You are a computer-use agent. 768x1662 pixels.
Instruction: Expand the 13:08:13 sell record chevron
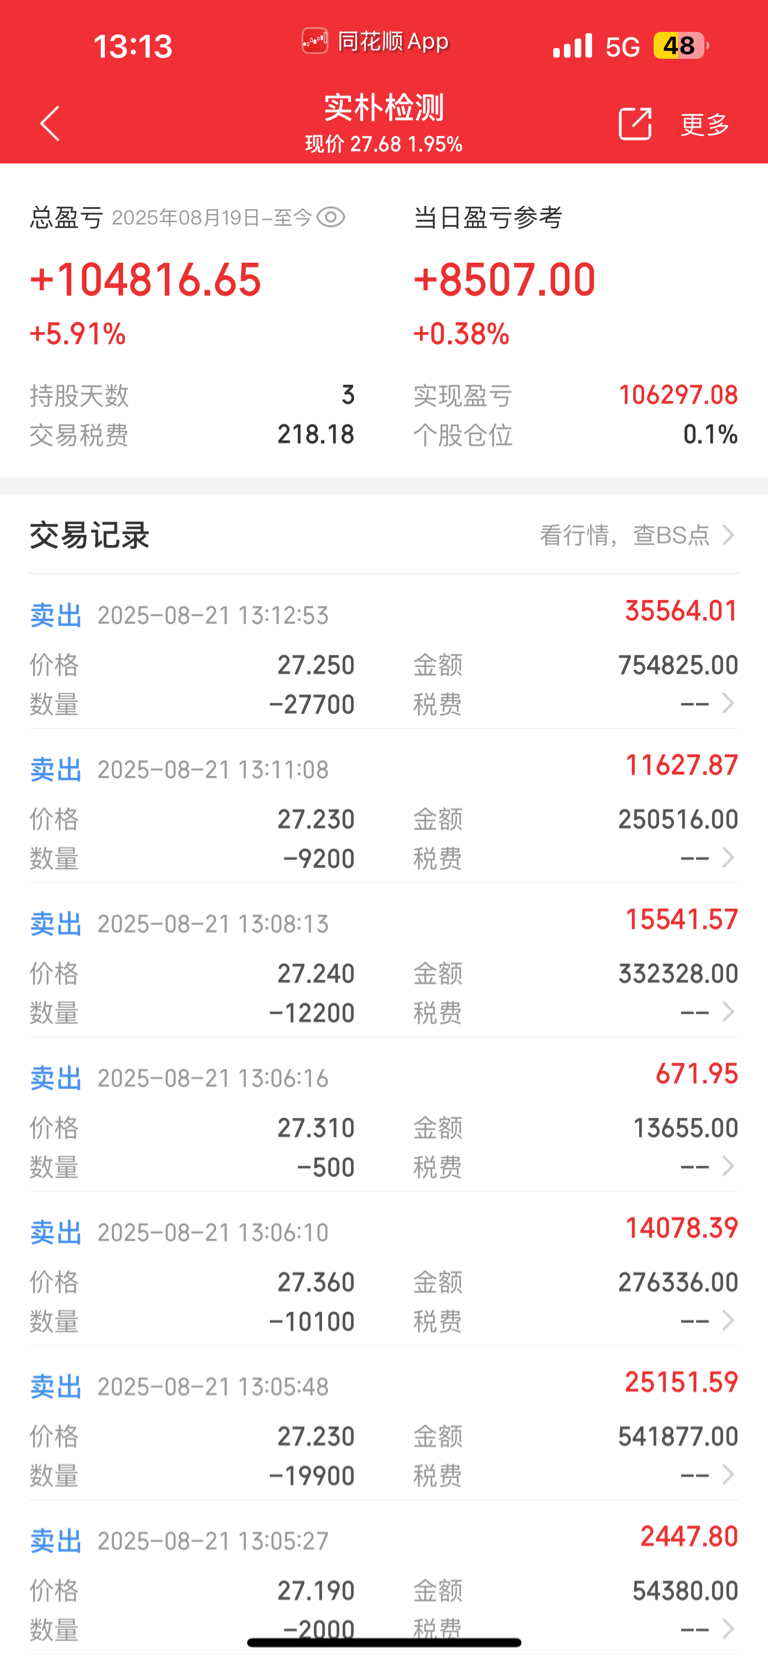pos(728,1012)
